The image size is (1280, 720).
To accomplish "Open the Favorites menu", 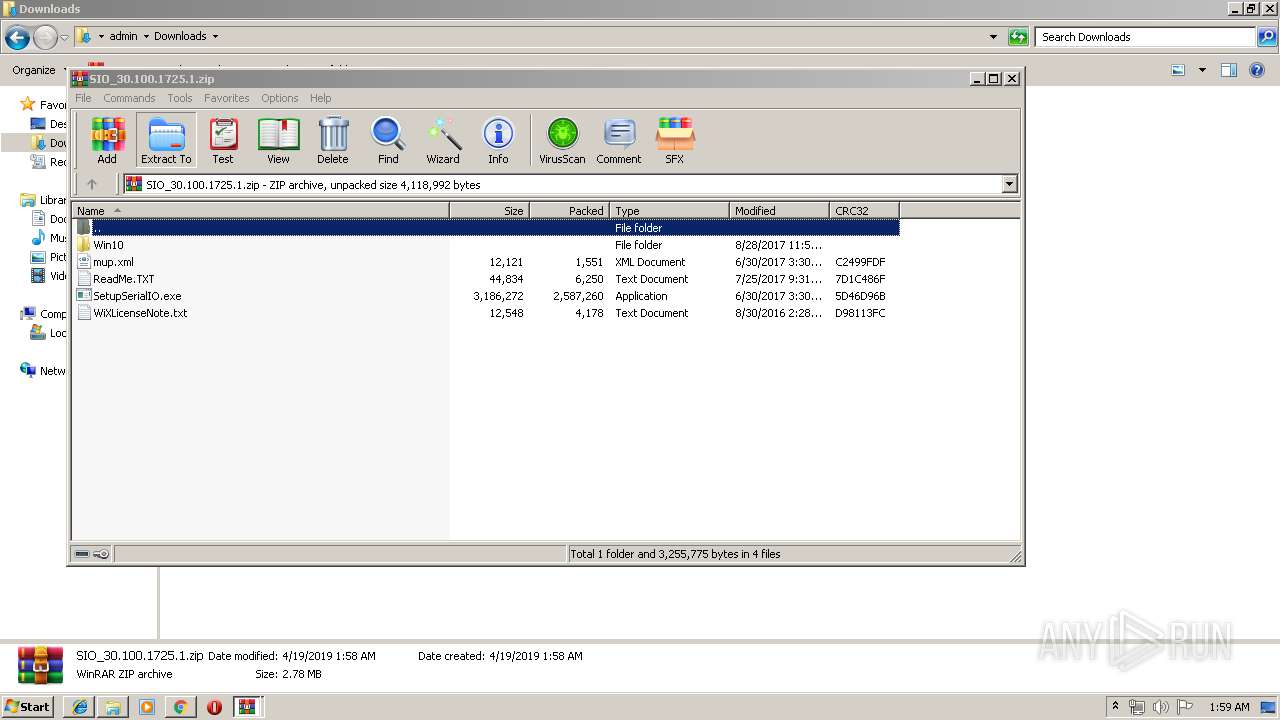I will pos(227,98).
